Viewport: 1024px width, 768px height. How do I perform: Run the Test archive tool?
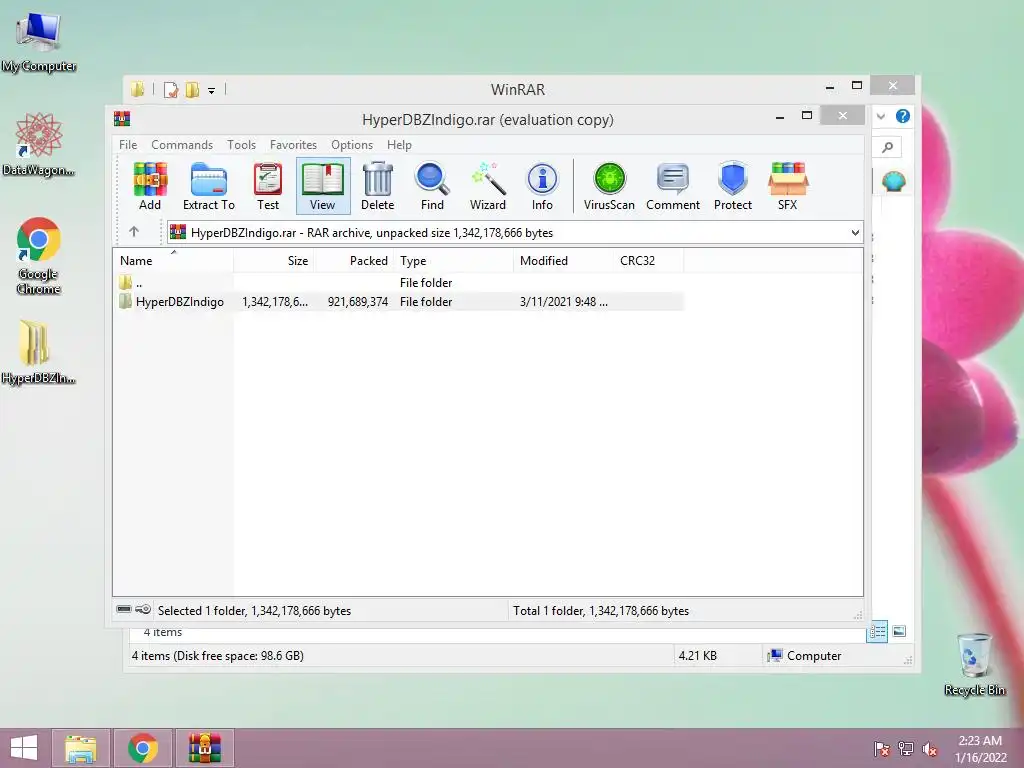click(268, 186)
